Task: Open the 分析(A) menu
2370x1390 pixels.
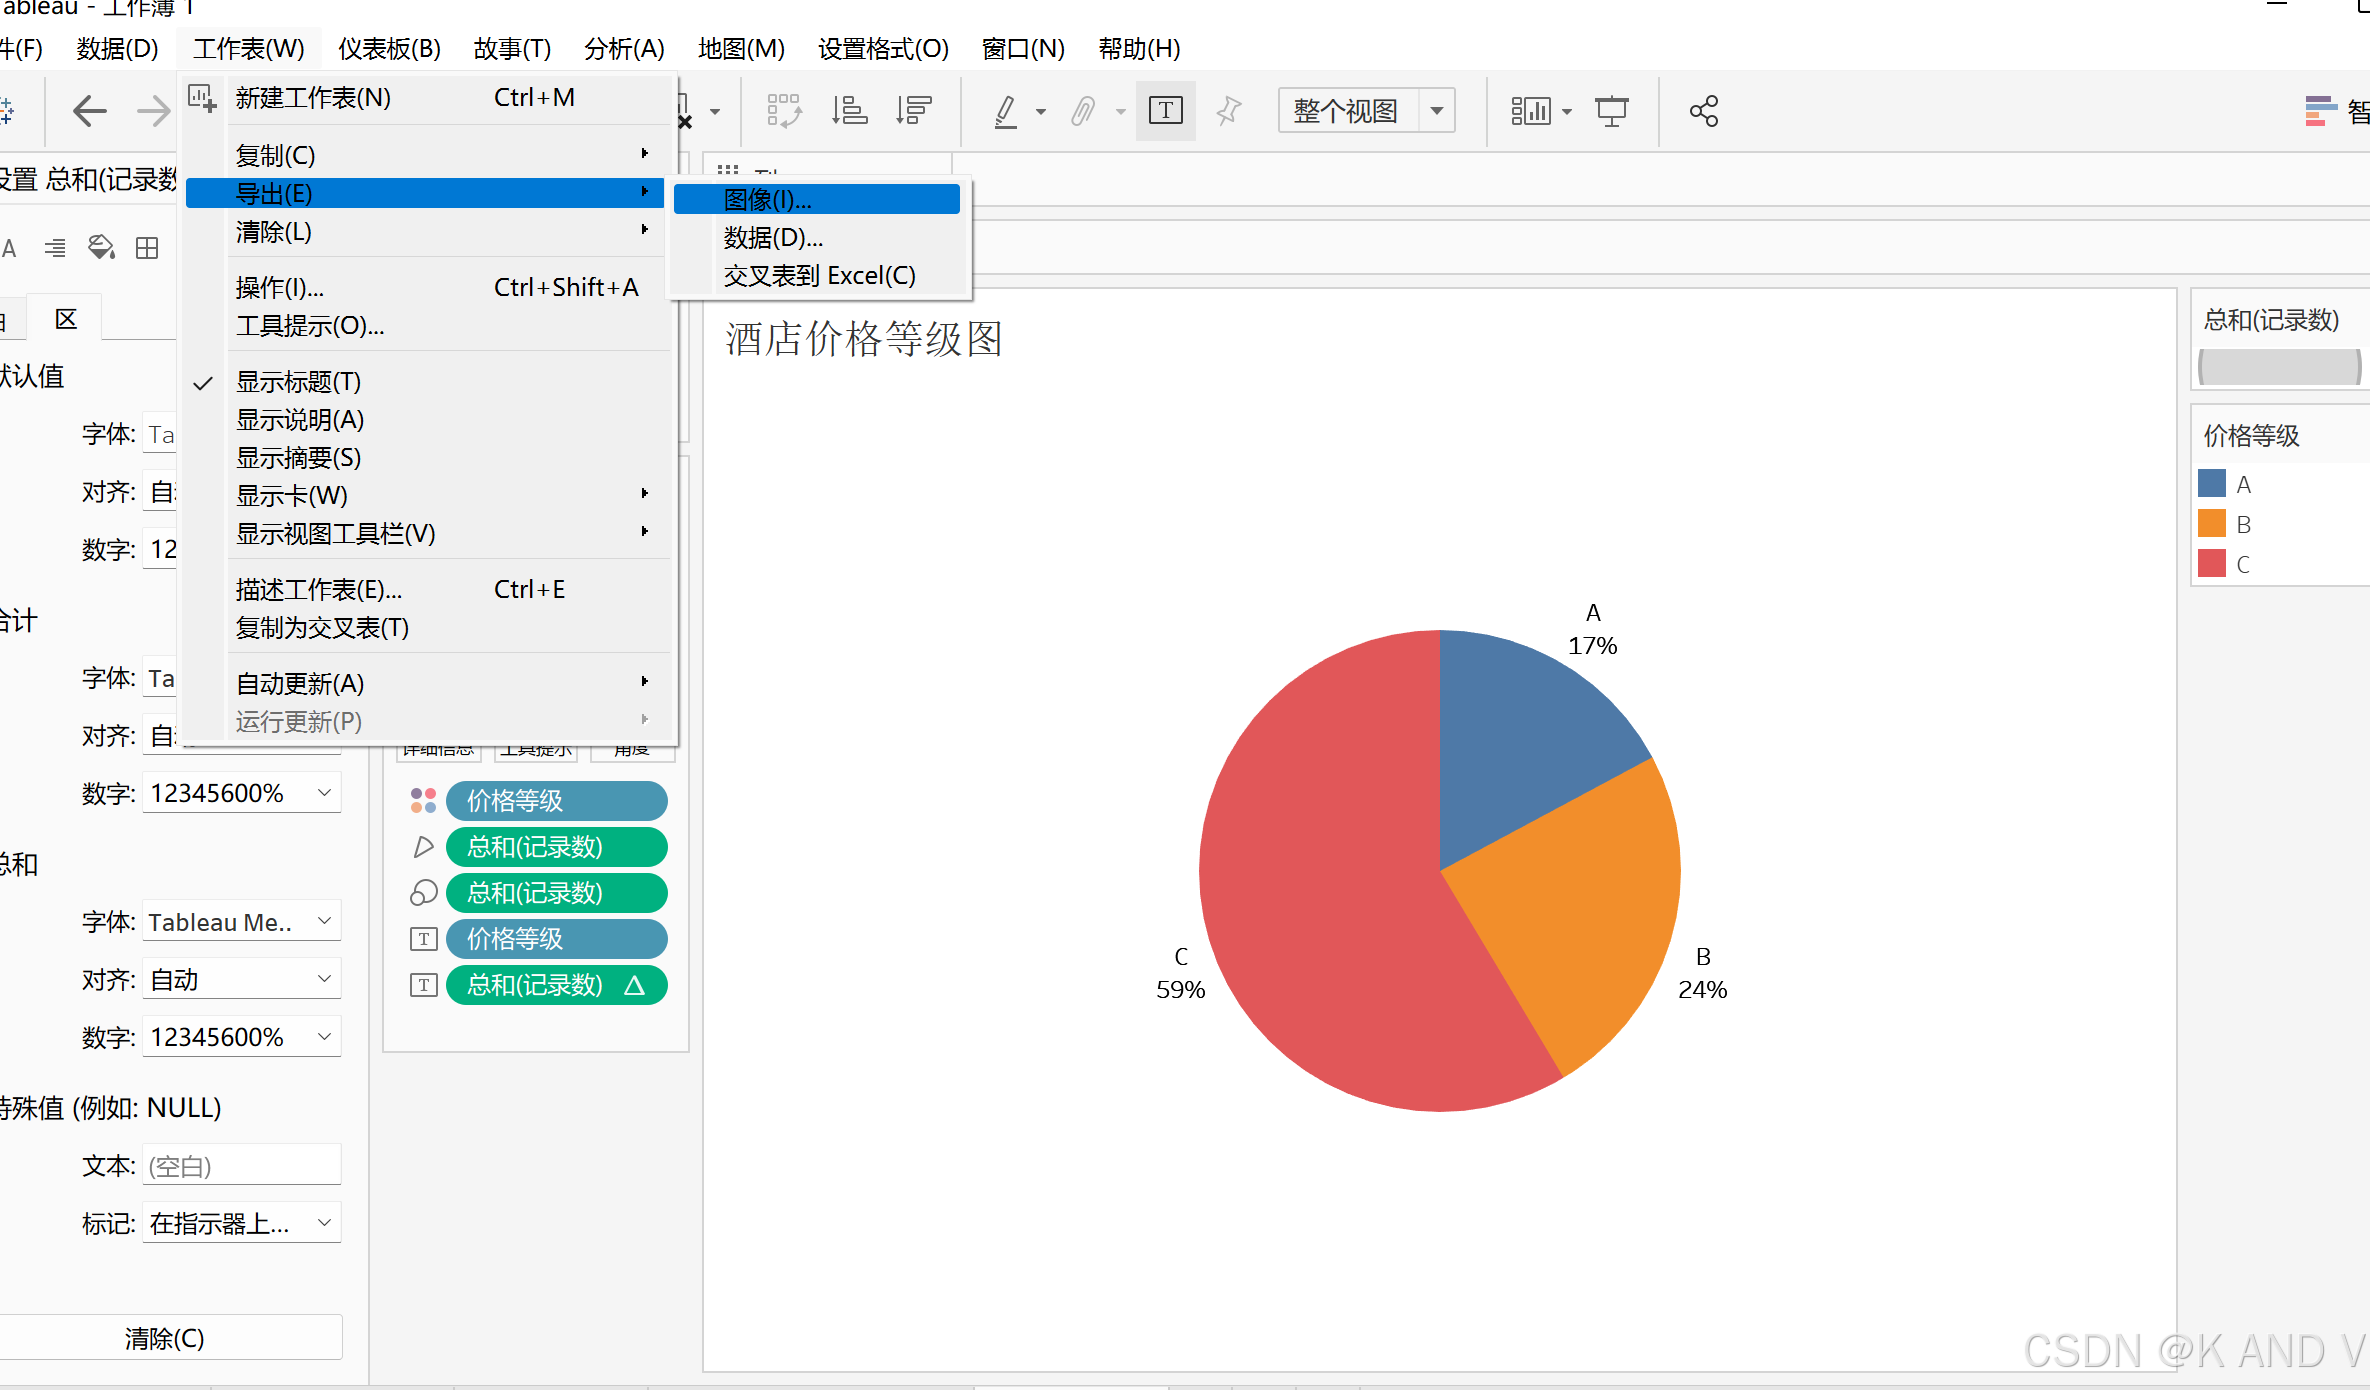Action: pyautogui.click(x=624, y=48)
